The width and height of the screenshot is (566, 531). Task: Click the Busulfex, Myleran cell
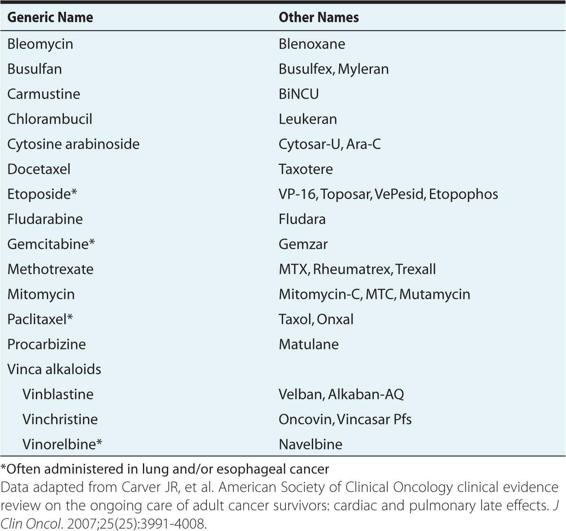tap(334, 69)
